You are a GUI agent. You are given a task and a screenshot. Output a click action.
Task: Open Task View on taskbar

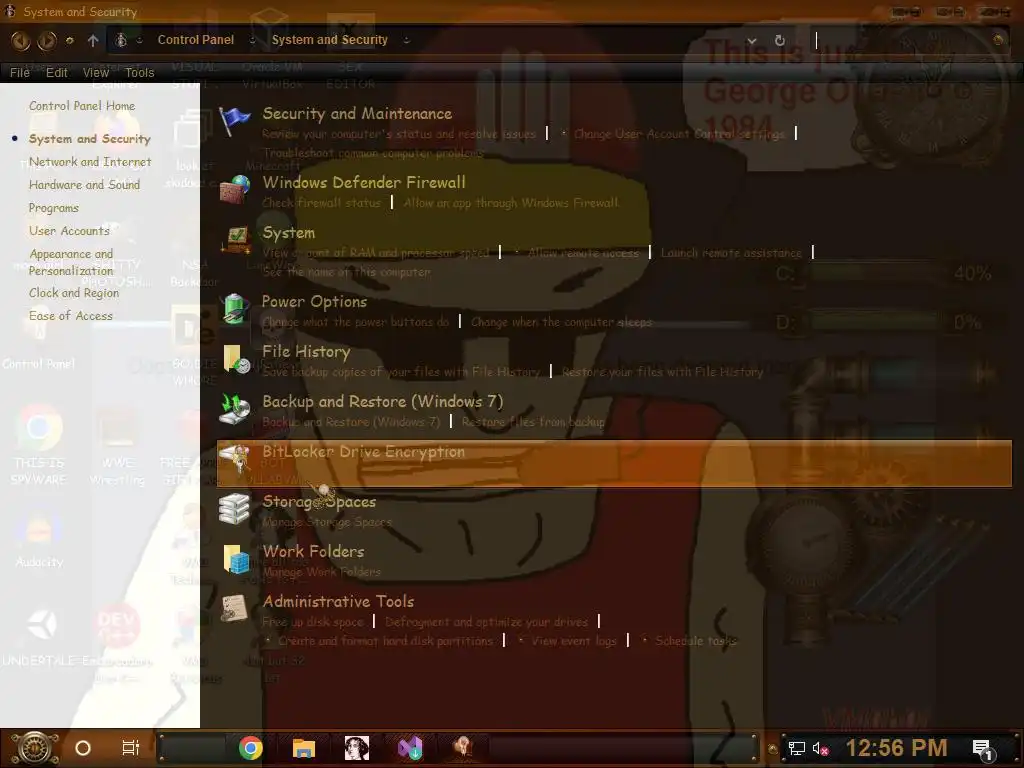point(131,748)
